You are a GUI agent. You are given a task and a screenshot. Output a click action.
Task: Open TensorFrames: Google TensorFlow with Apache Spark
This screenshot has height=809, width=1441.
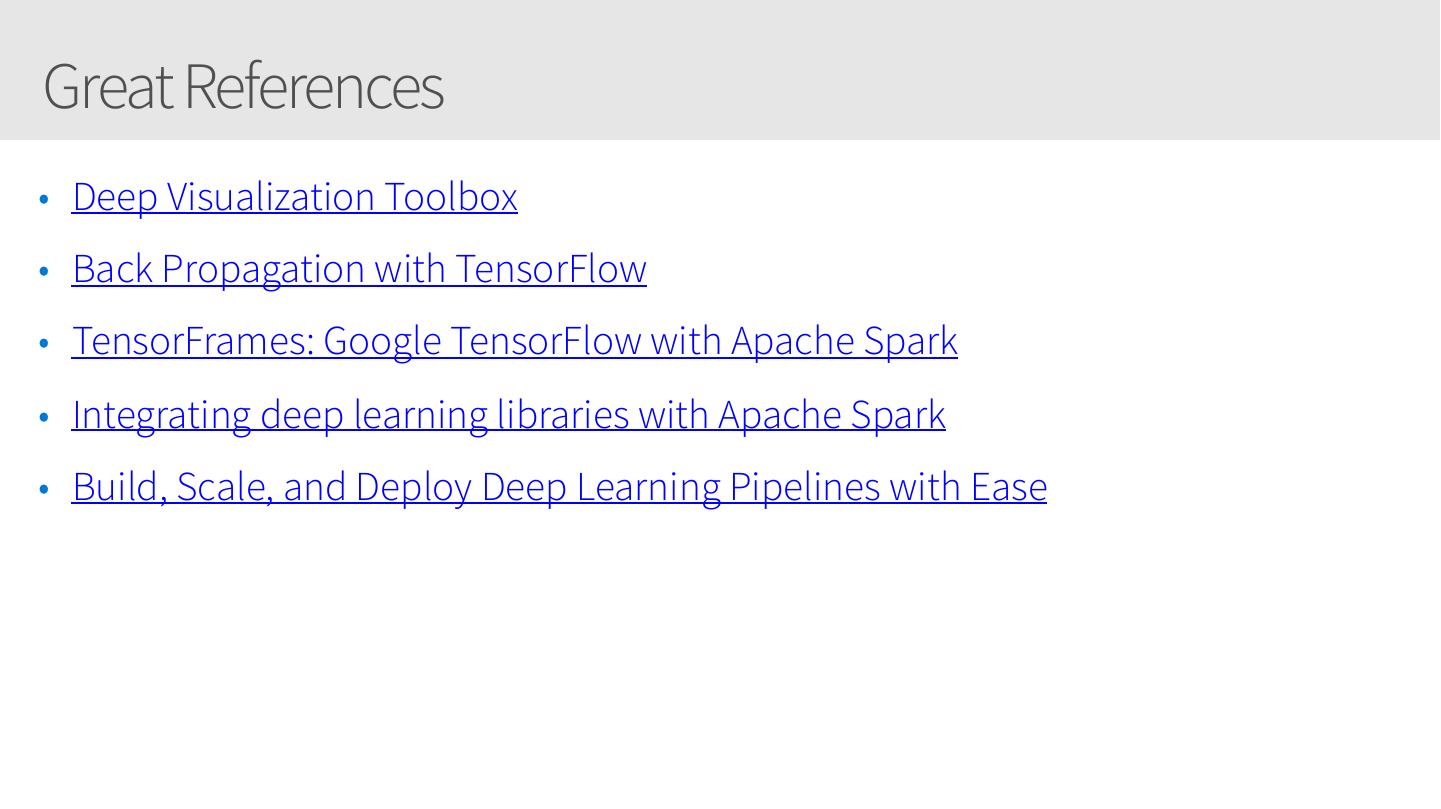514,341
